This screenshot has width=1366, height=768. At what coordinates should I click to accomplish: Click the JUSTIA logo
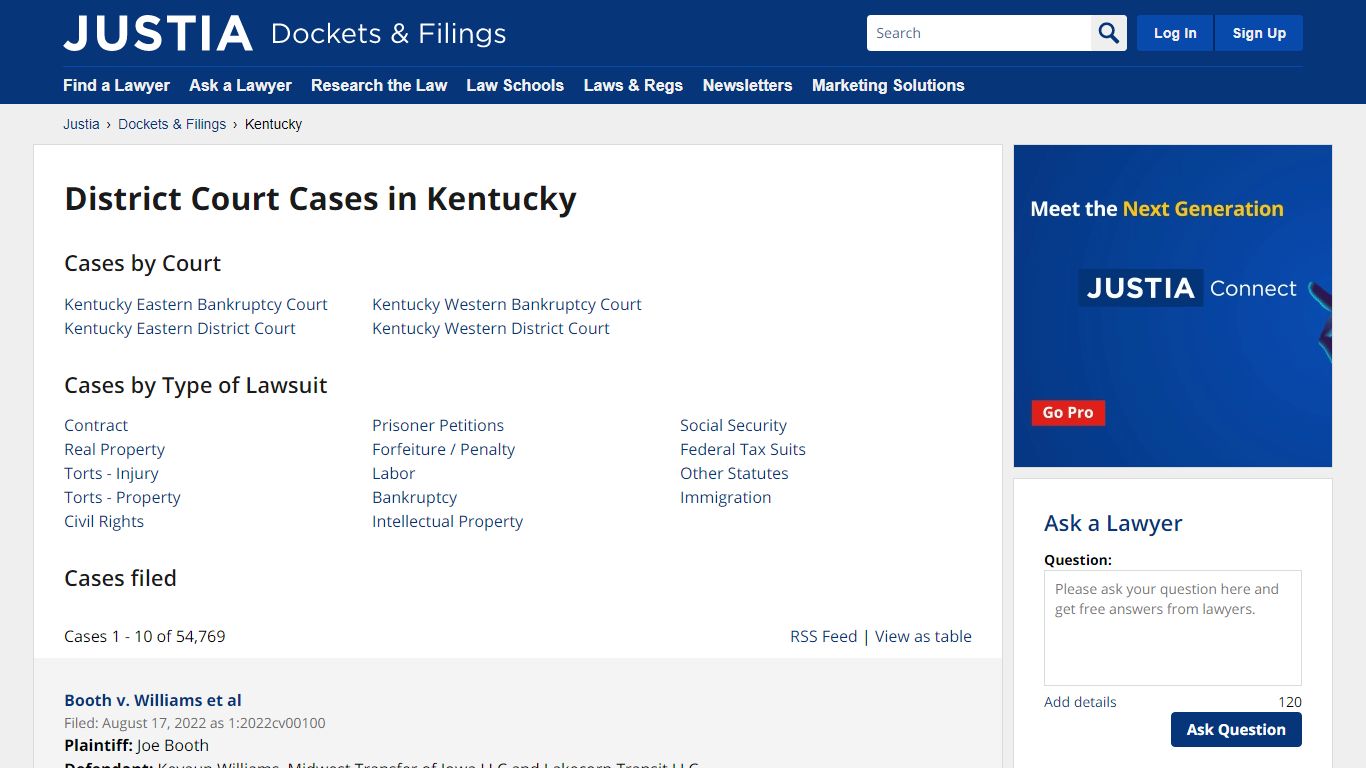157,33
